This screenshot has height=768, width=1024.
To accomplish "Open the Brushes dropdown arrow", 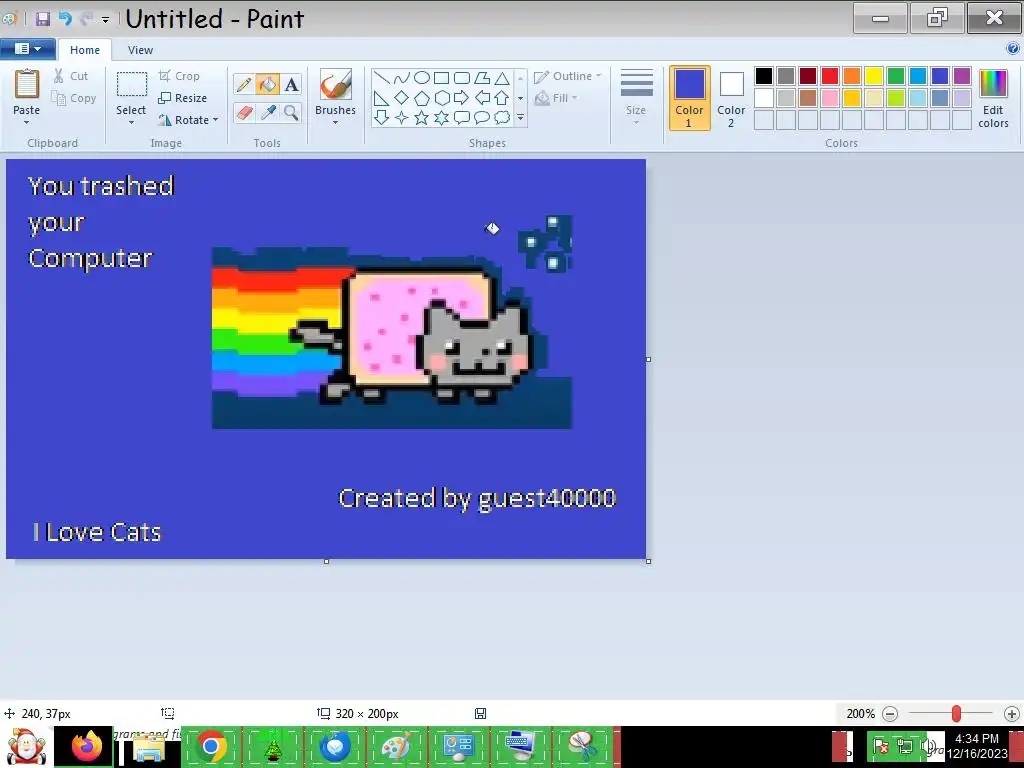I will pyautogui.click(x=335, y=122).
